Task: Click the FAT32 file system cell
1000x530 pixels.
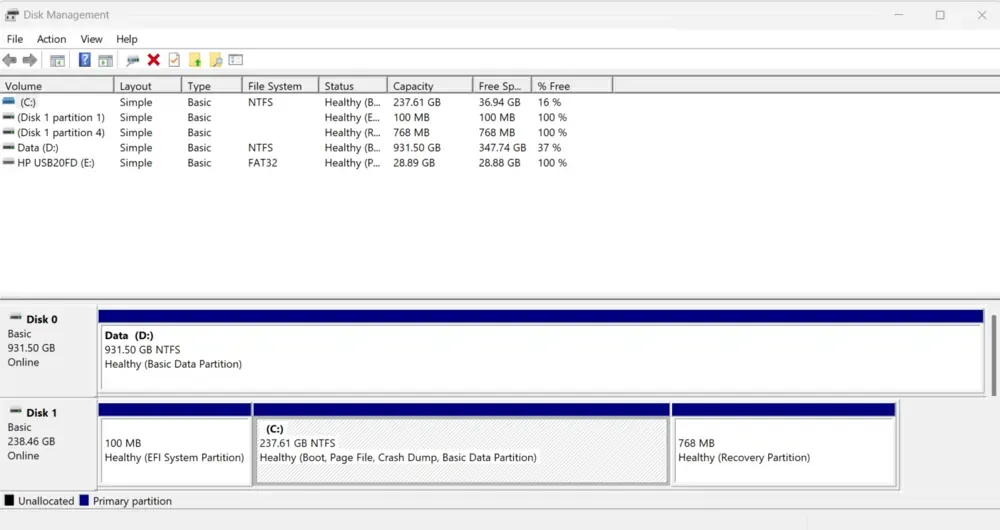Action: pos(262,163)
